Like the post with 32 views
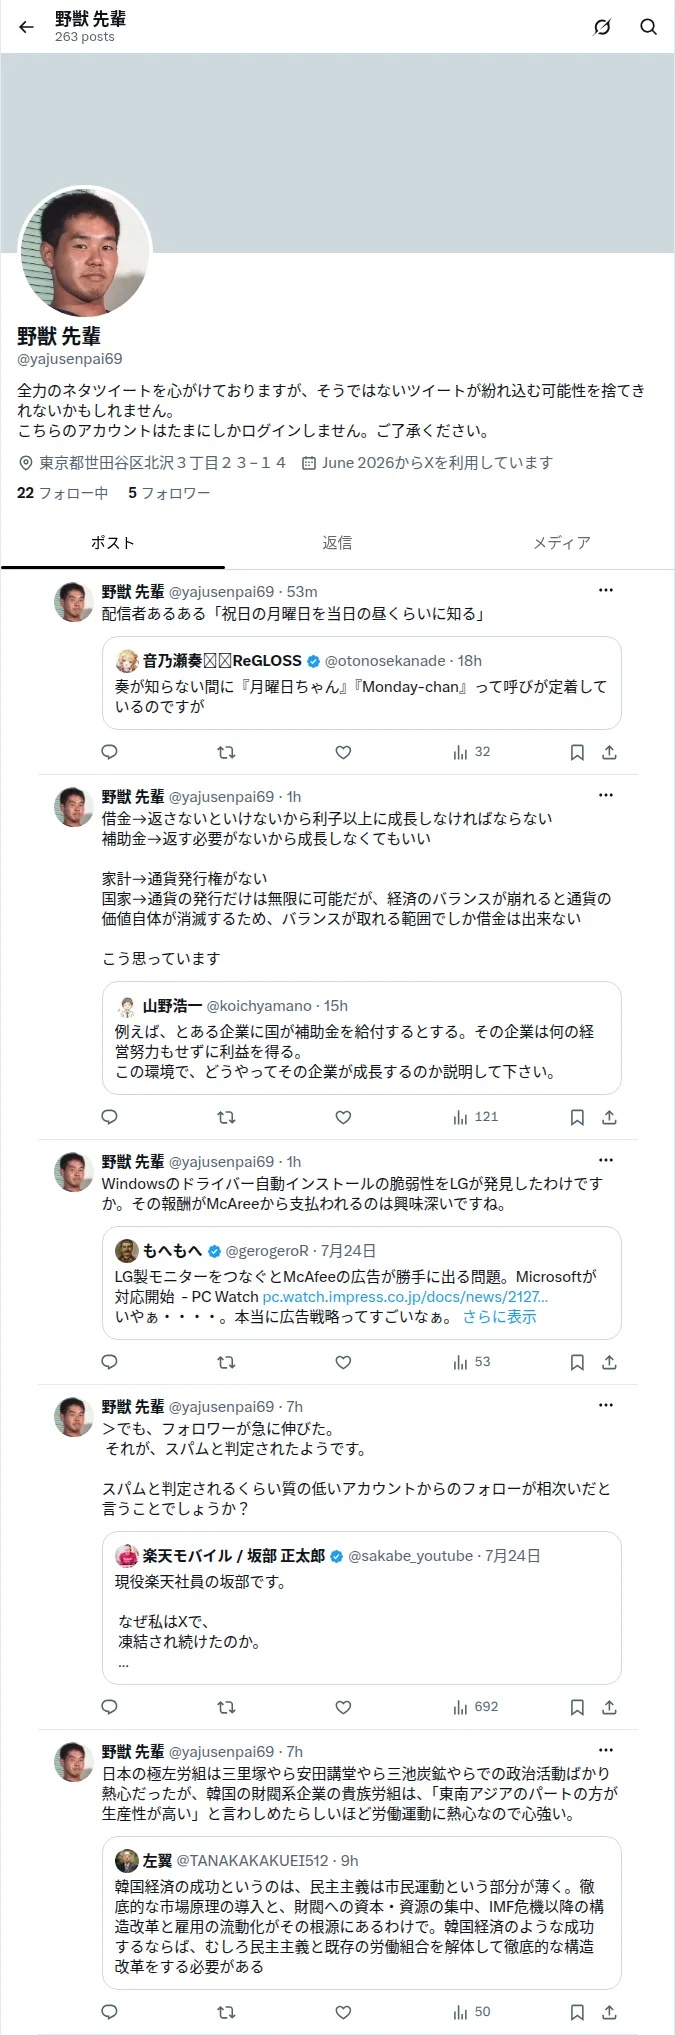This screenshot has width=675, height=2035. [343, 752]
